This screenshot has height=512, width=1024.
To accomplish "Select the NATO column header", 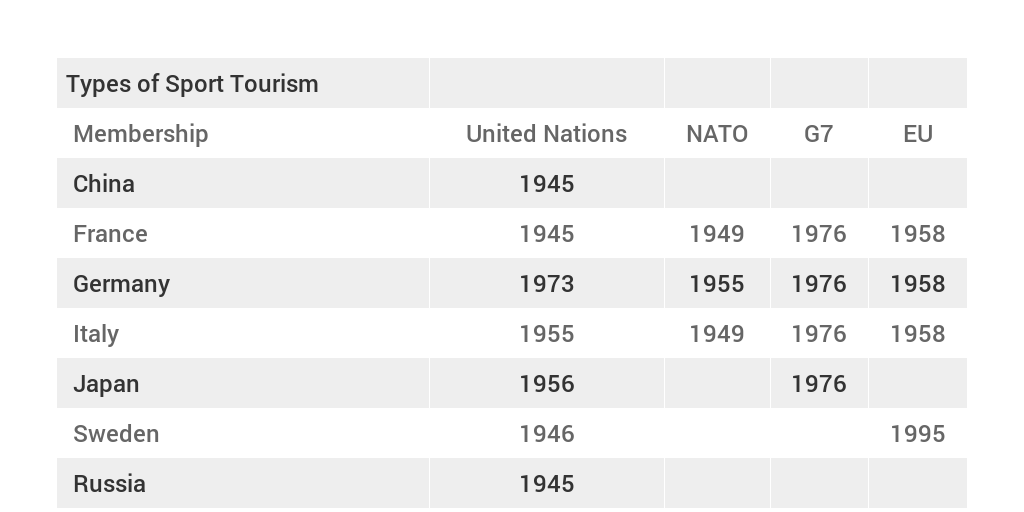I will pos(717,134).
